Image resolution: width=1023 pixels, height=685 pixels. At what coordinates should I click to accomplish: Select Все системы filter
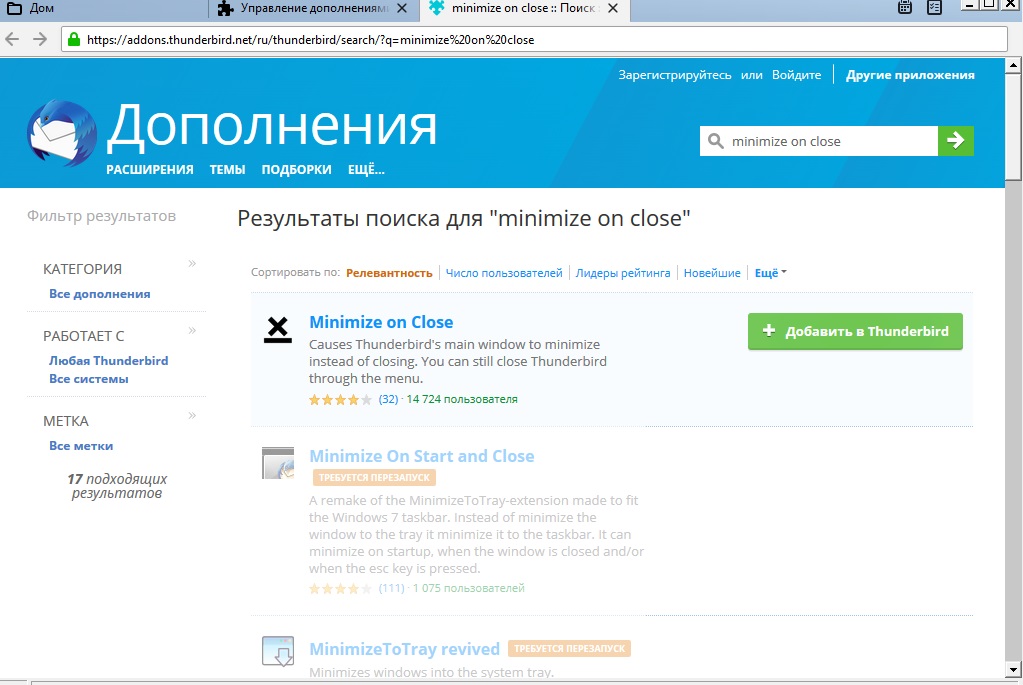(89, 379)
